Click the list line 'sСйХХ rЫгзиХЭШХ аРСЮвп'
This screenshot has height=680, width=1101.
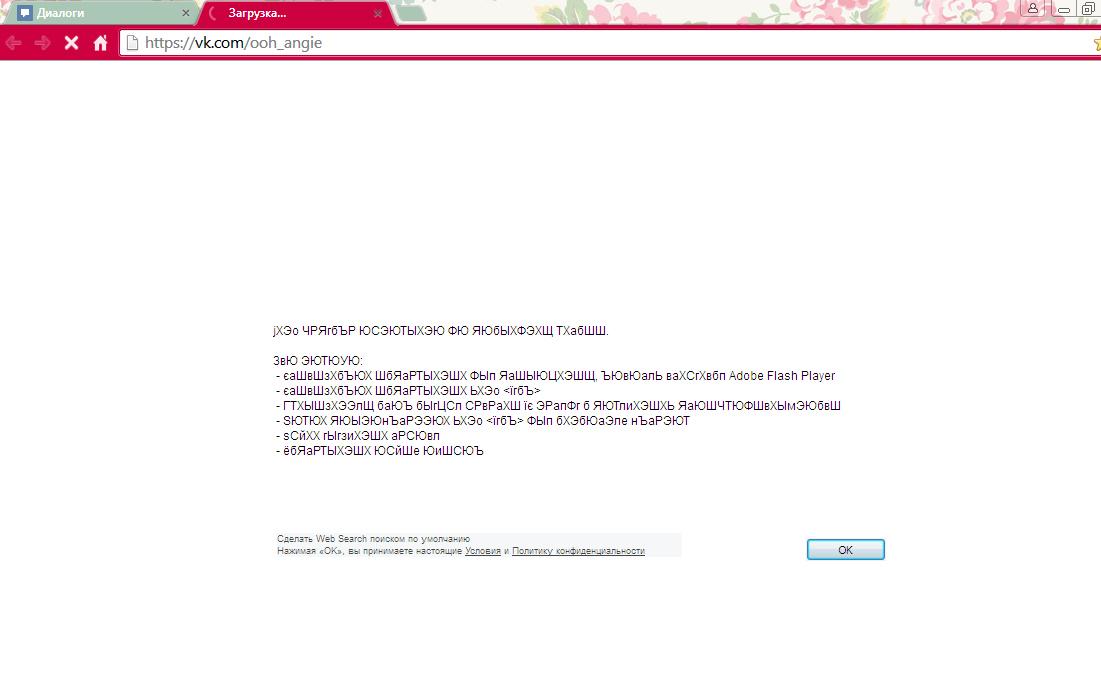coord(358,436)
